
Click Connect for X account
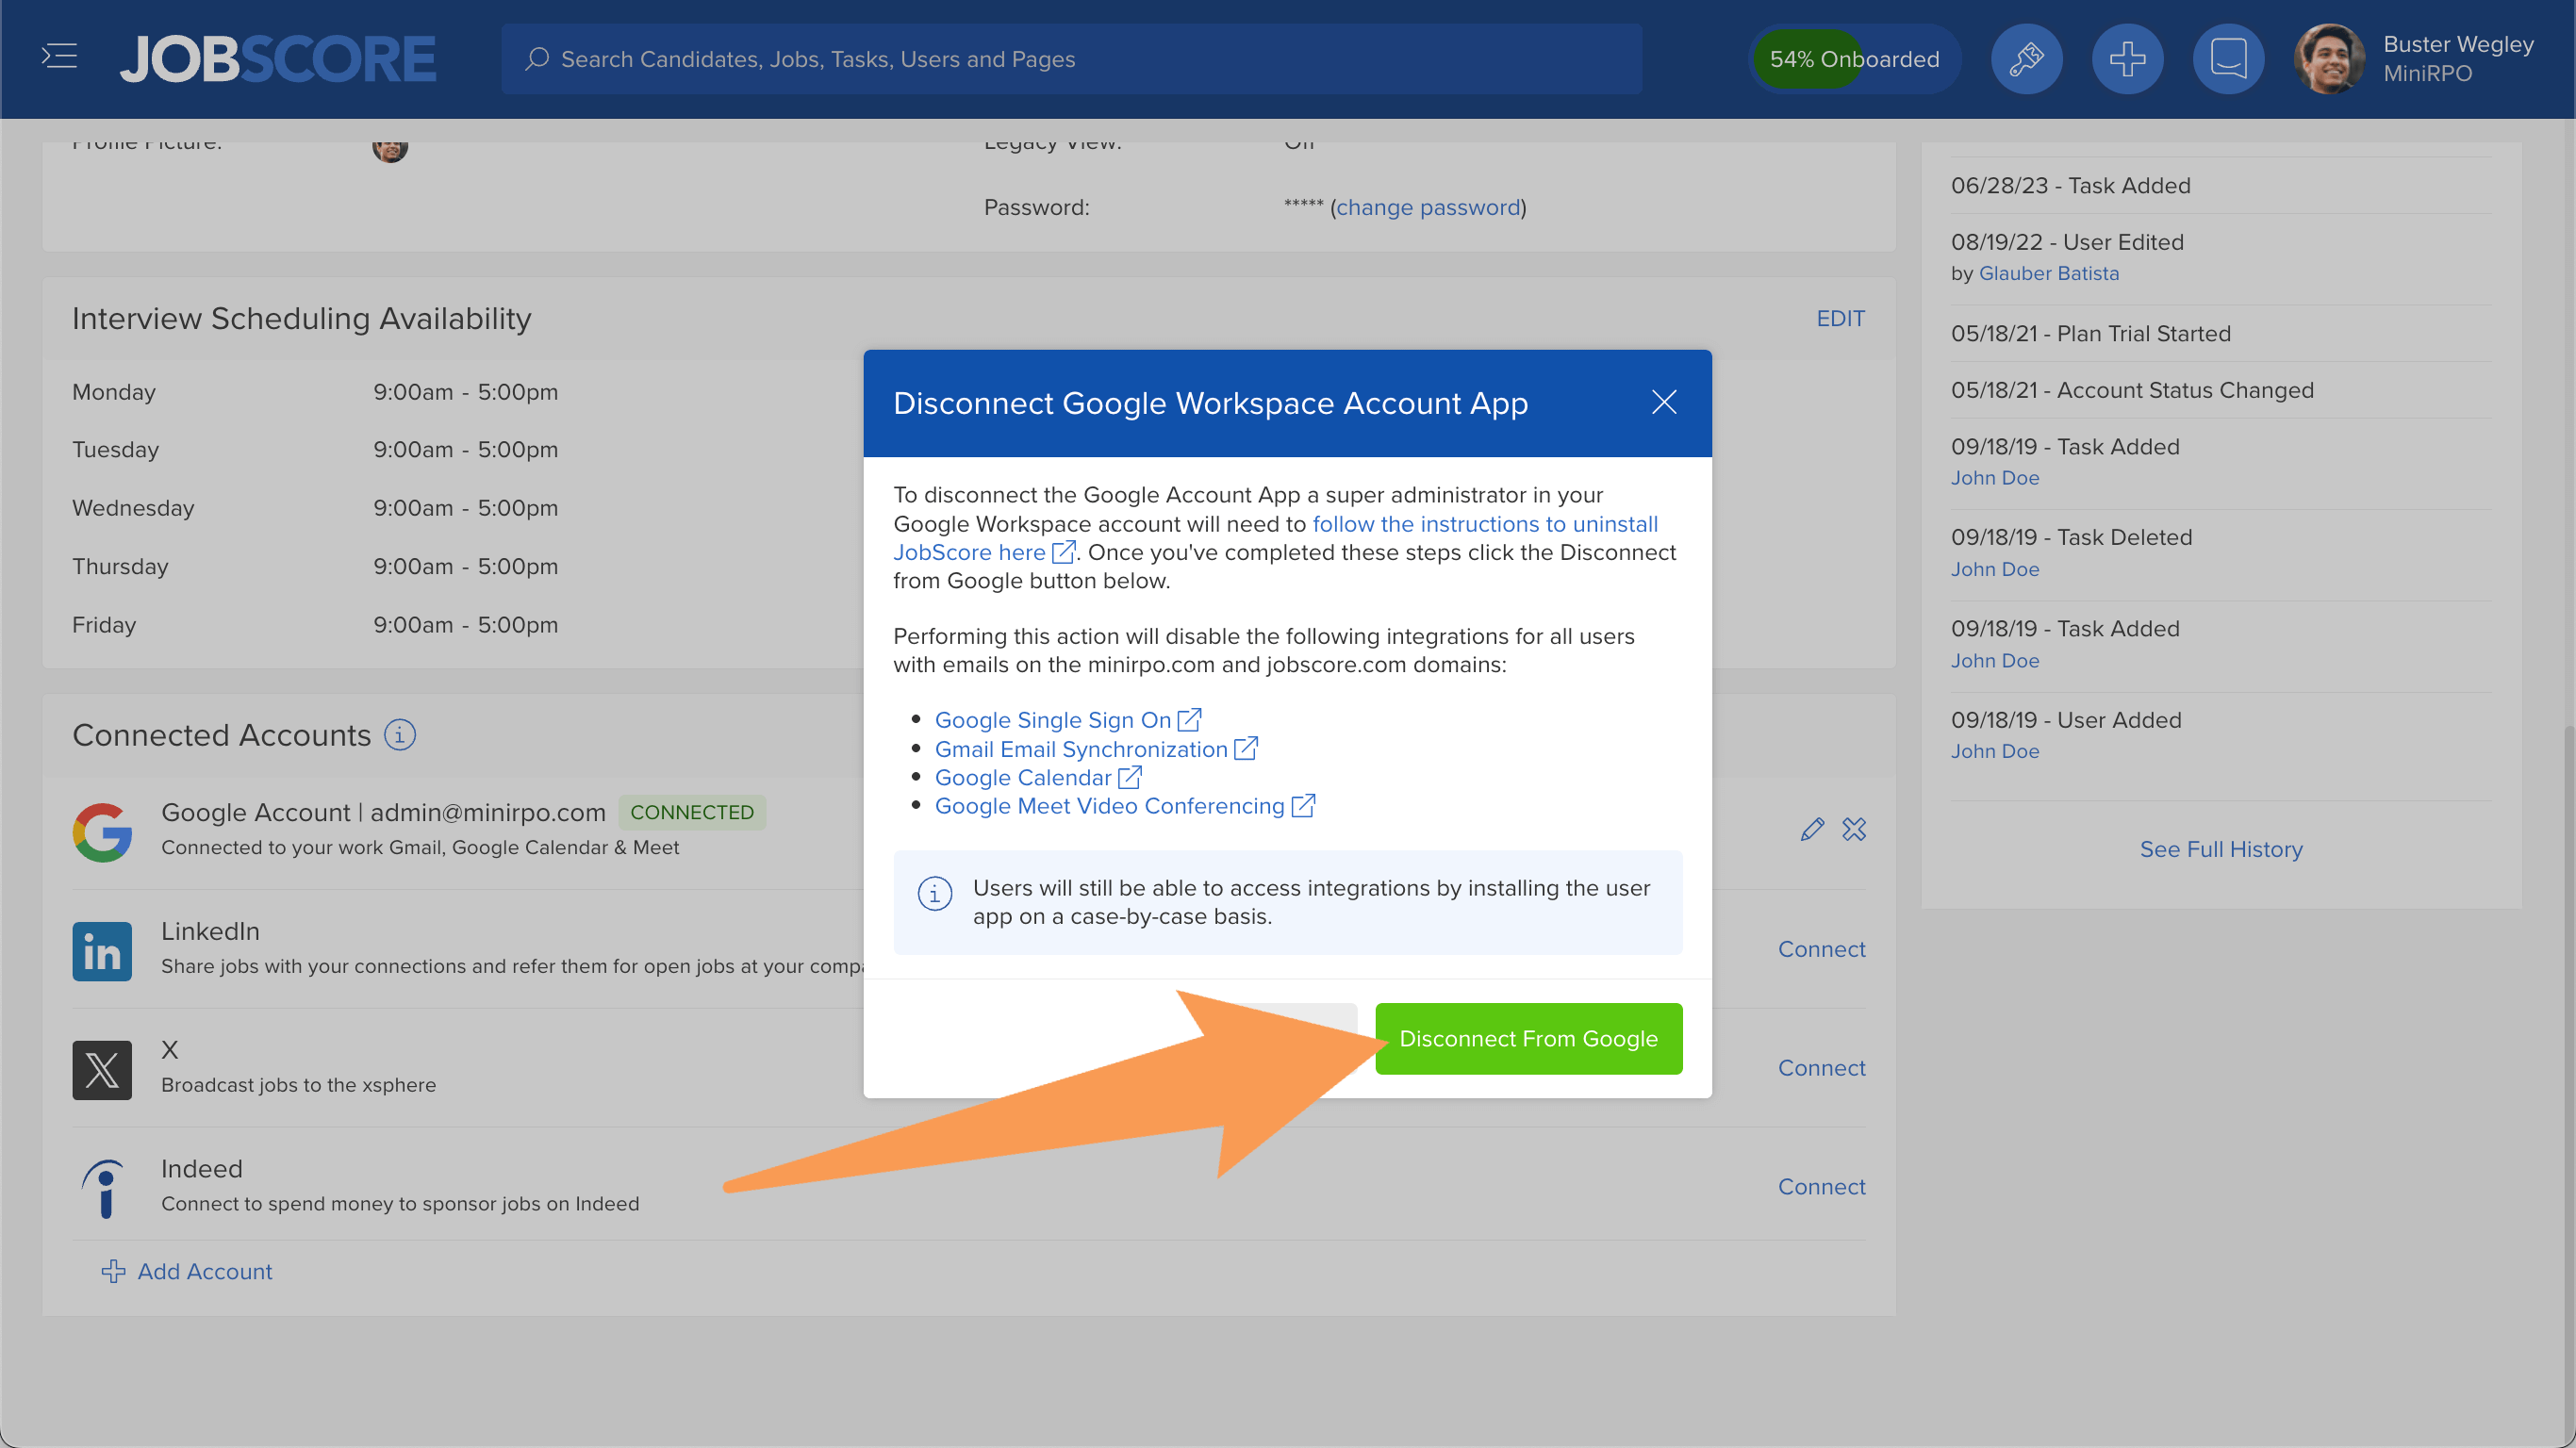pos(1821,1068)
